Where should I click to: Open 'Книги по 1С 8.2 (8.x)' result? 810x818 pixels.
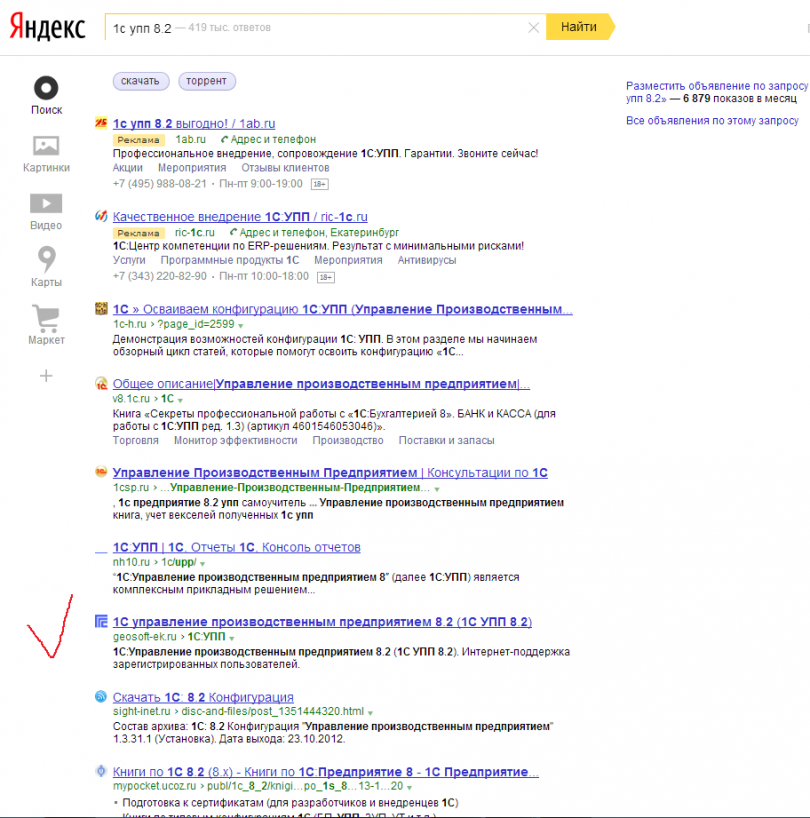[x=325, y=772]
